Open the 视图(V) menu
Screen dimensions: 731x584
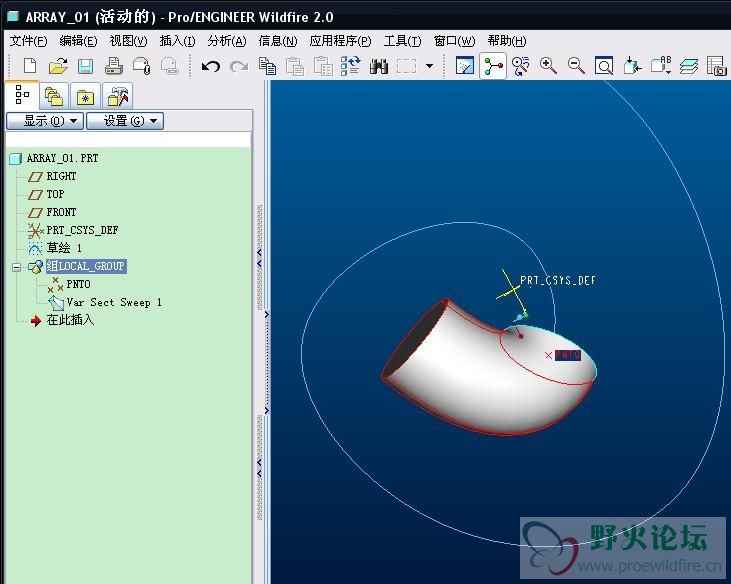[128, 41]
